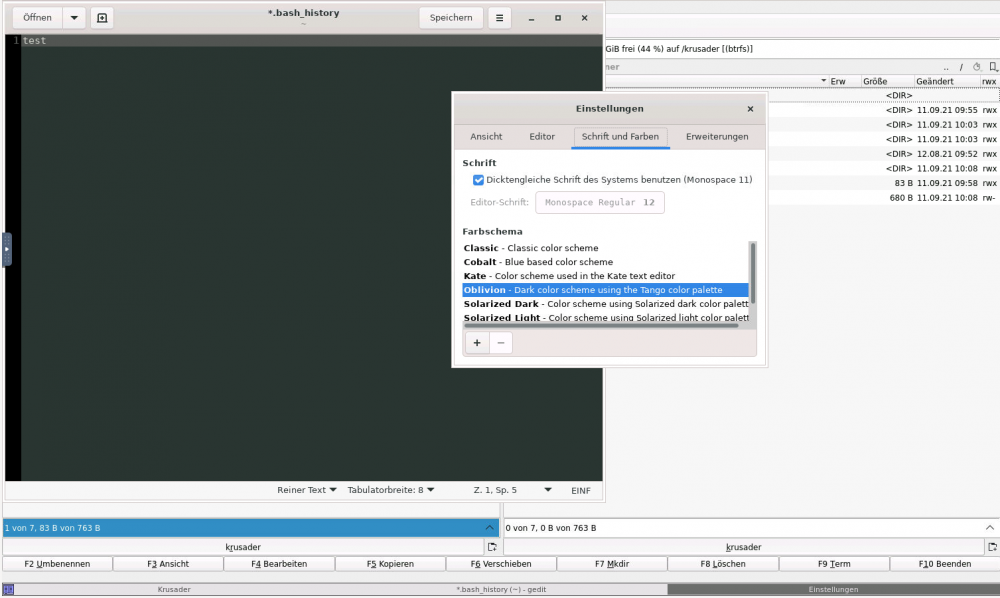Open recent files arrow next to Öffnen
This screenshot has height=598, width=1000.
pyautogui.click(x=74, y=18)
